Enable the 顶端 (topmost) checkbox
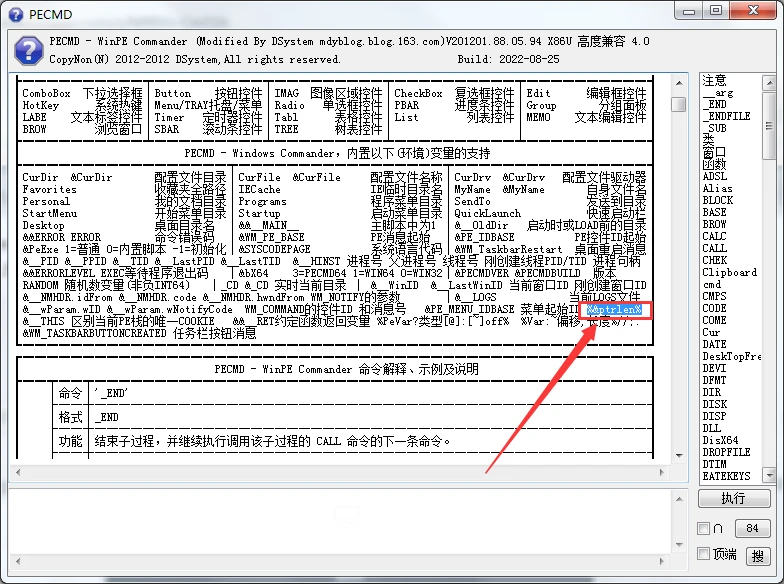 point(704,554)
